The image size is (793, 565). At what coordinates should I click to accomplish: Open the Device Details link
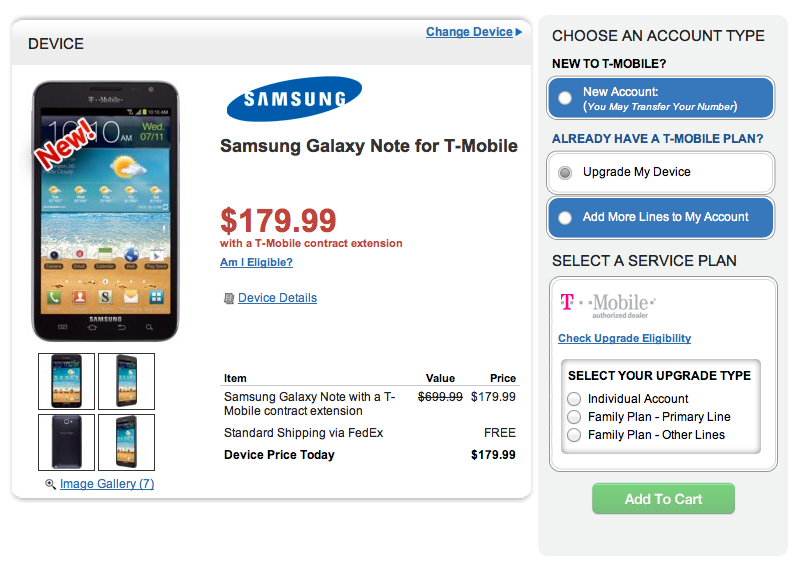click(x=277, y=298)
